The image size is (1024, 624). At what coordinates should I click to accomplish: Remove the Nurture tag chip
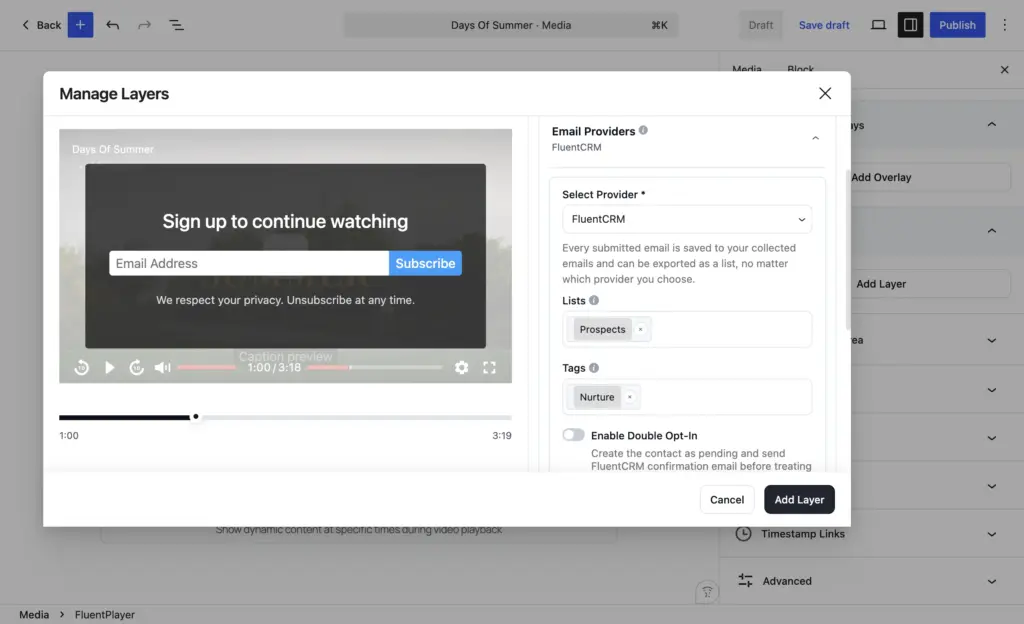pyautogui.click(x=630, y=397)
